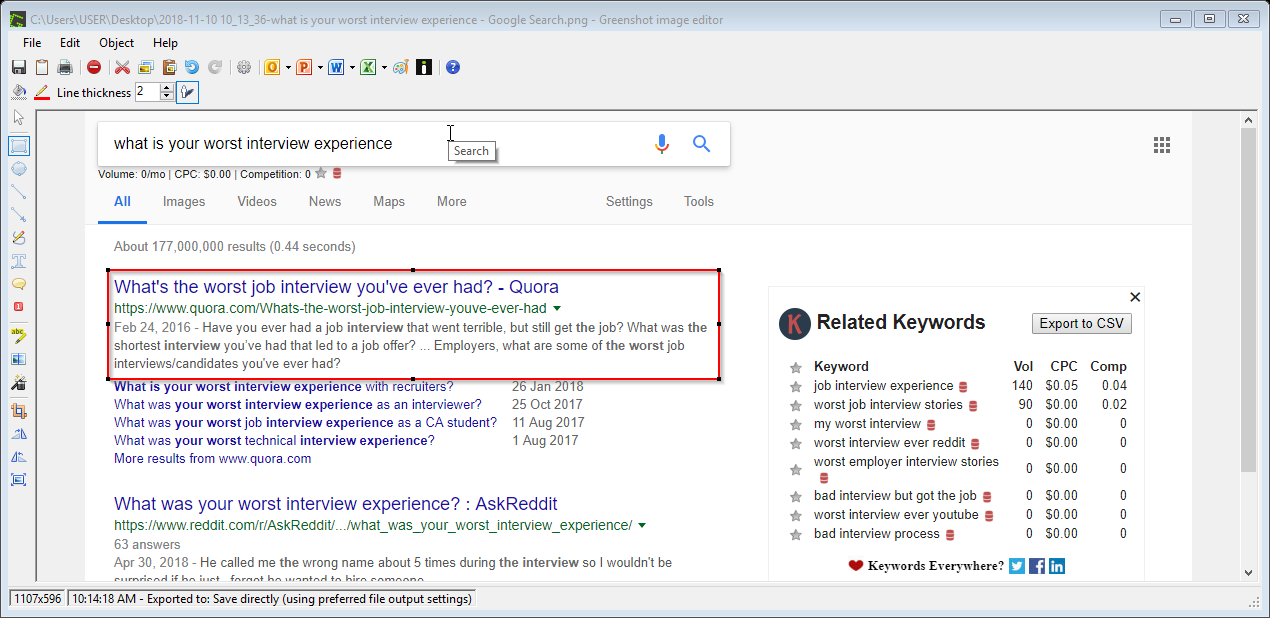Open Greenshot editor settings
This screenshot has height=618, width=1270.
pos(244,67)
